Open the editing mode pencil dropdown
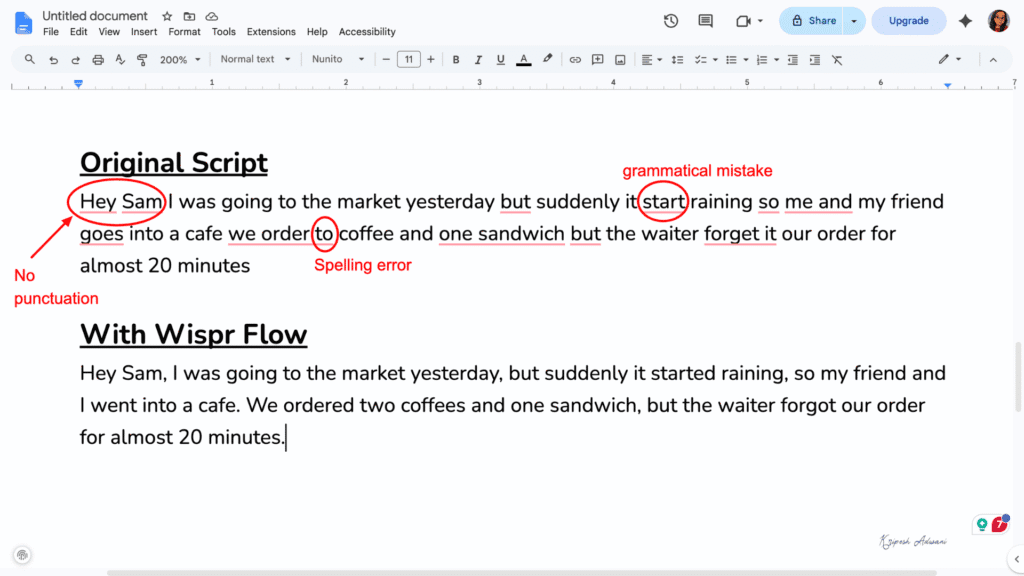1024x576 pixels. pos(950,59)
